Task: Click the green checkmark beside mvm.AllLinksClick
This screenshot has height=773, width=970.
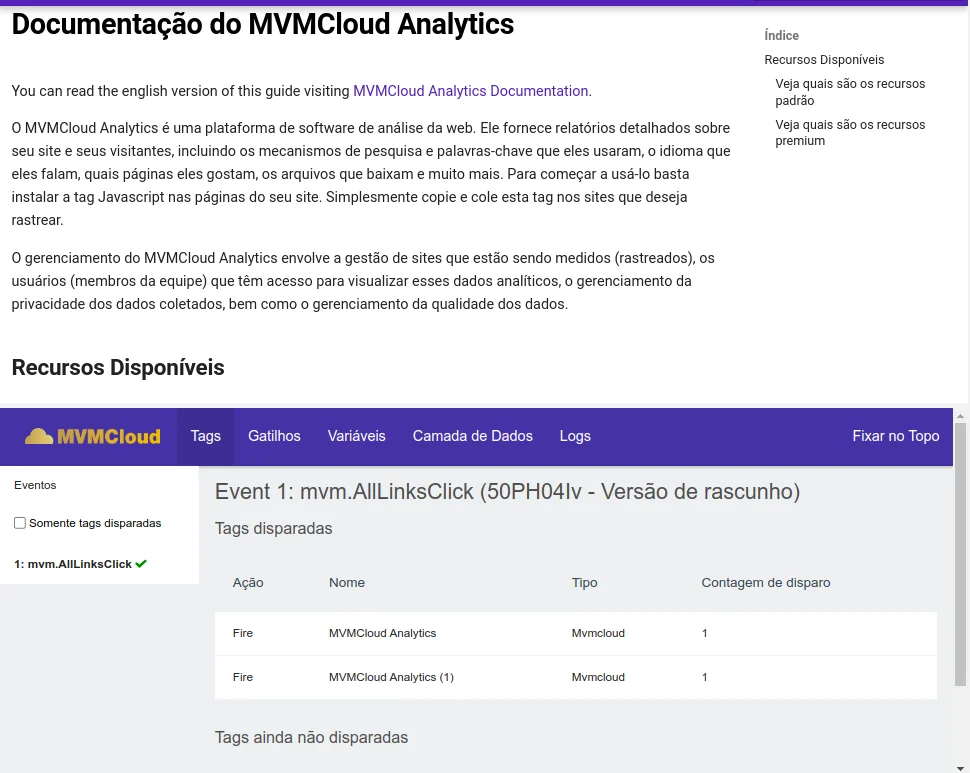Action: tap(141, 564)
